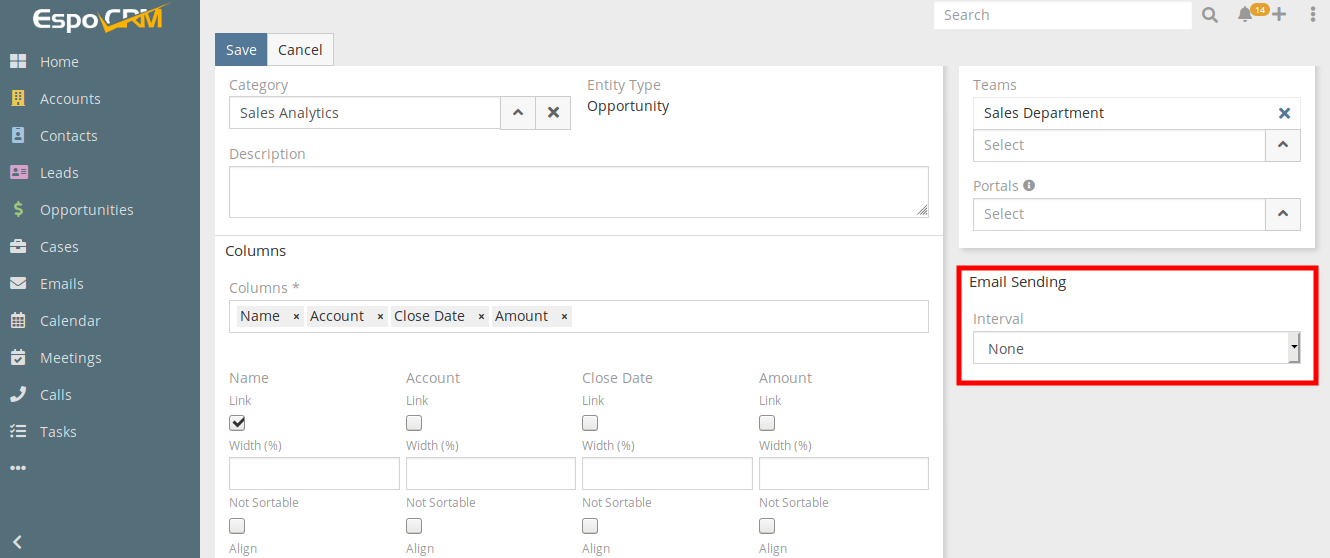The height and width of the screenshot is (558, 1330).
Task: Expand the Teams select list arrow
Action: 1283,145
